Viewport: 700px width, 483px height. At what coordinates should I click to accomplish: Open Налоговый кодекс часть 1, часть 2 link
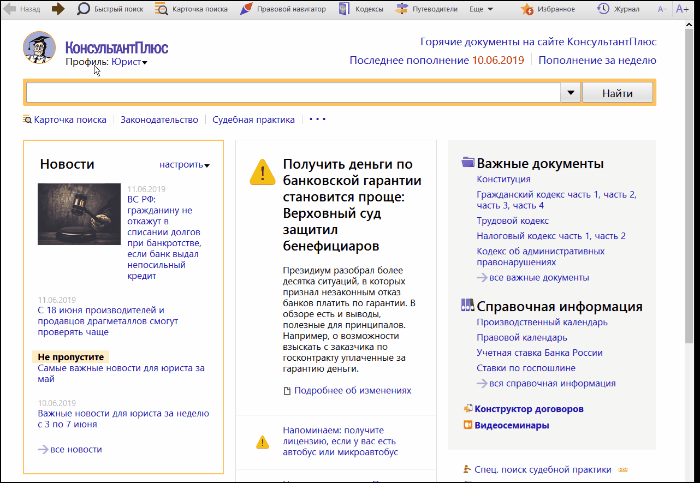551,236
